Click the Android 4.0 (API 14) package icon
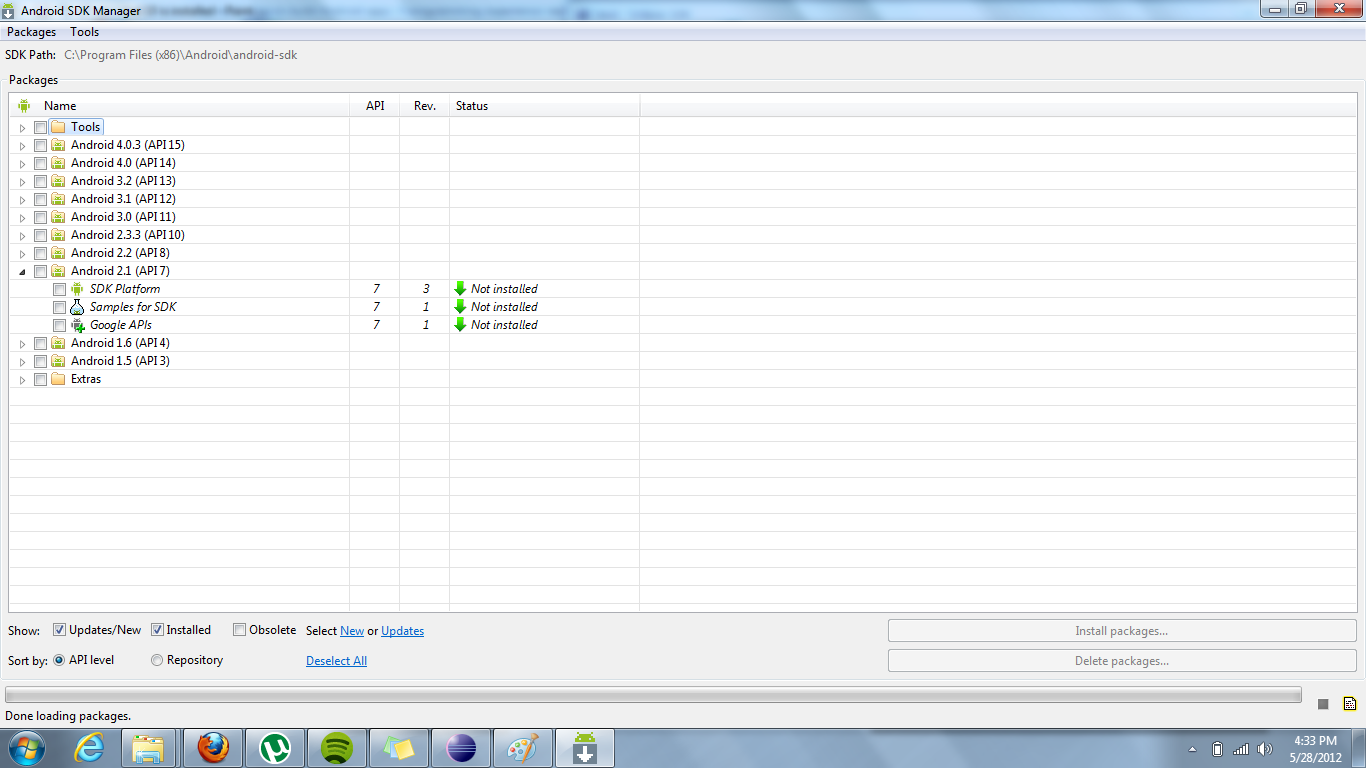Viewport: 1366px width, 768px height. pyautogui.click(x=58, y=163)
